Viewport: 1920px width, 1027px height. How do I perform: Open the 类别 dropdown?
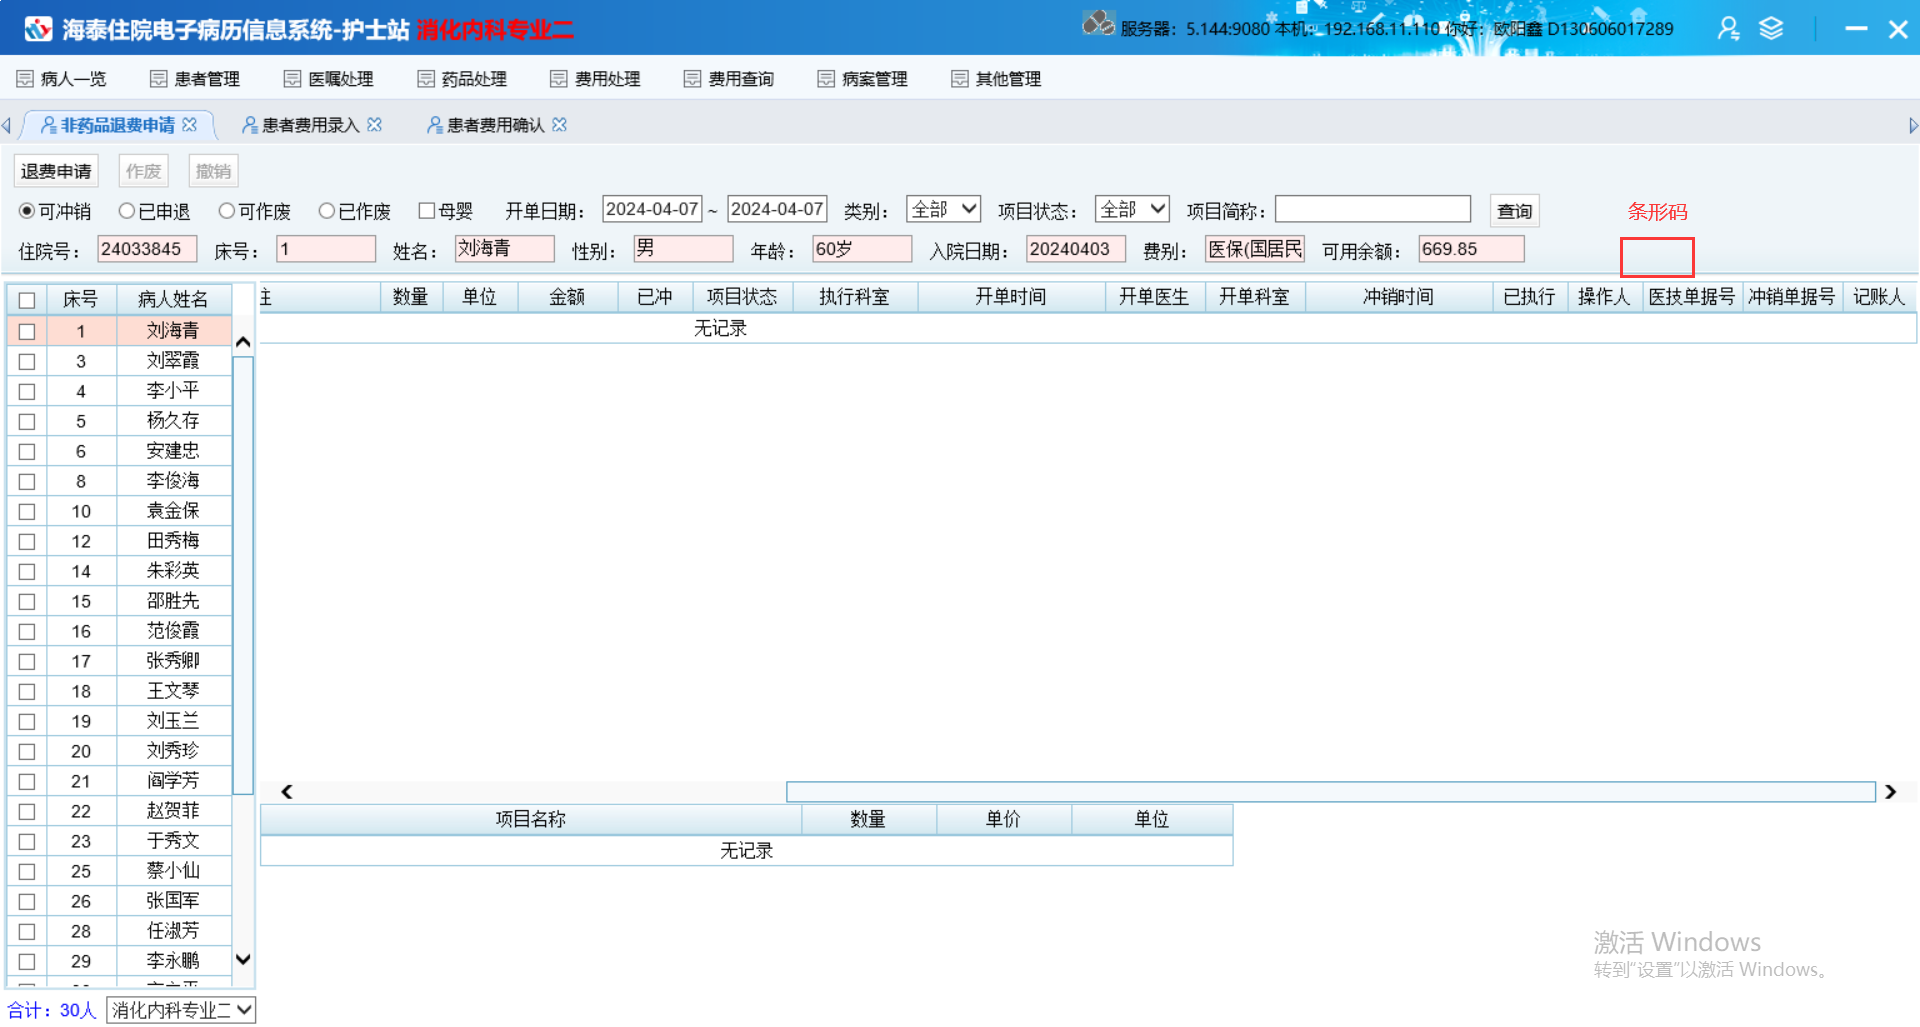[943, 209]
